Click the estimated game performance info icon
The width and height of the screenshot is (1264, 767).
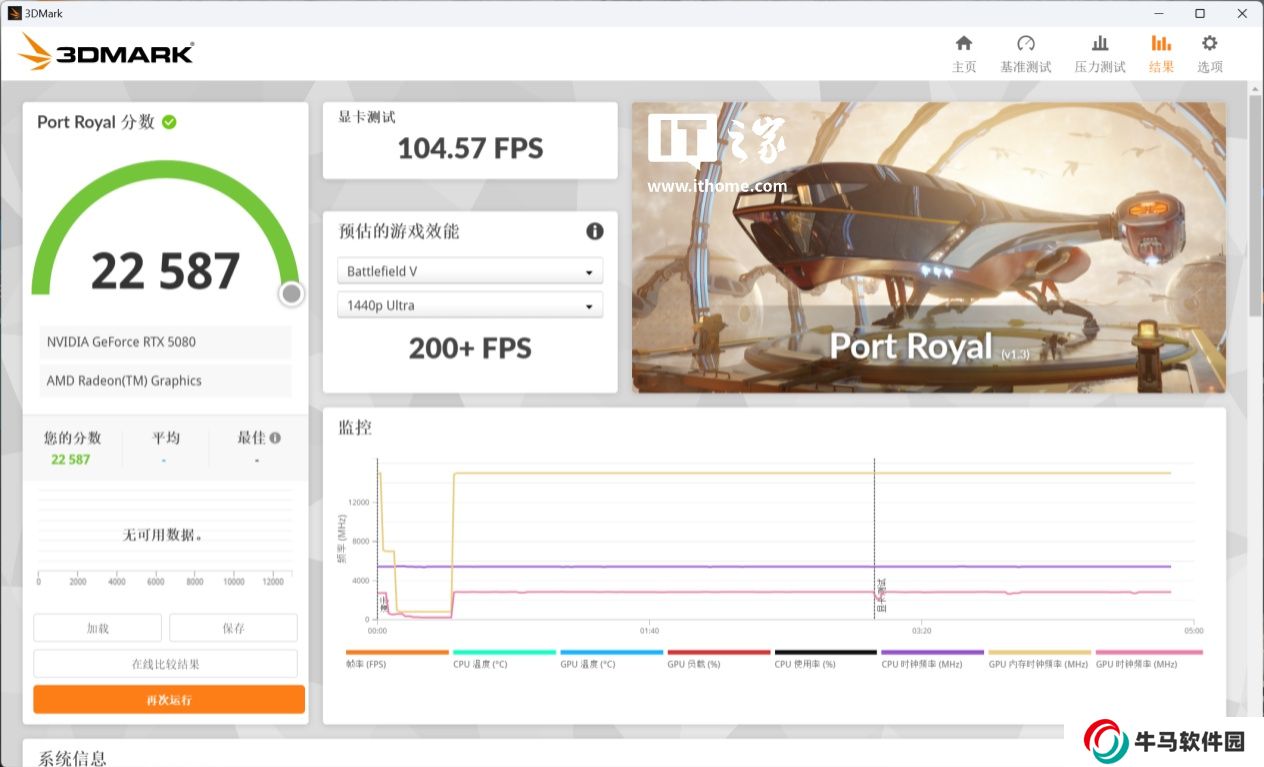595,231
